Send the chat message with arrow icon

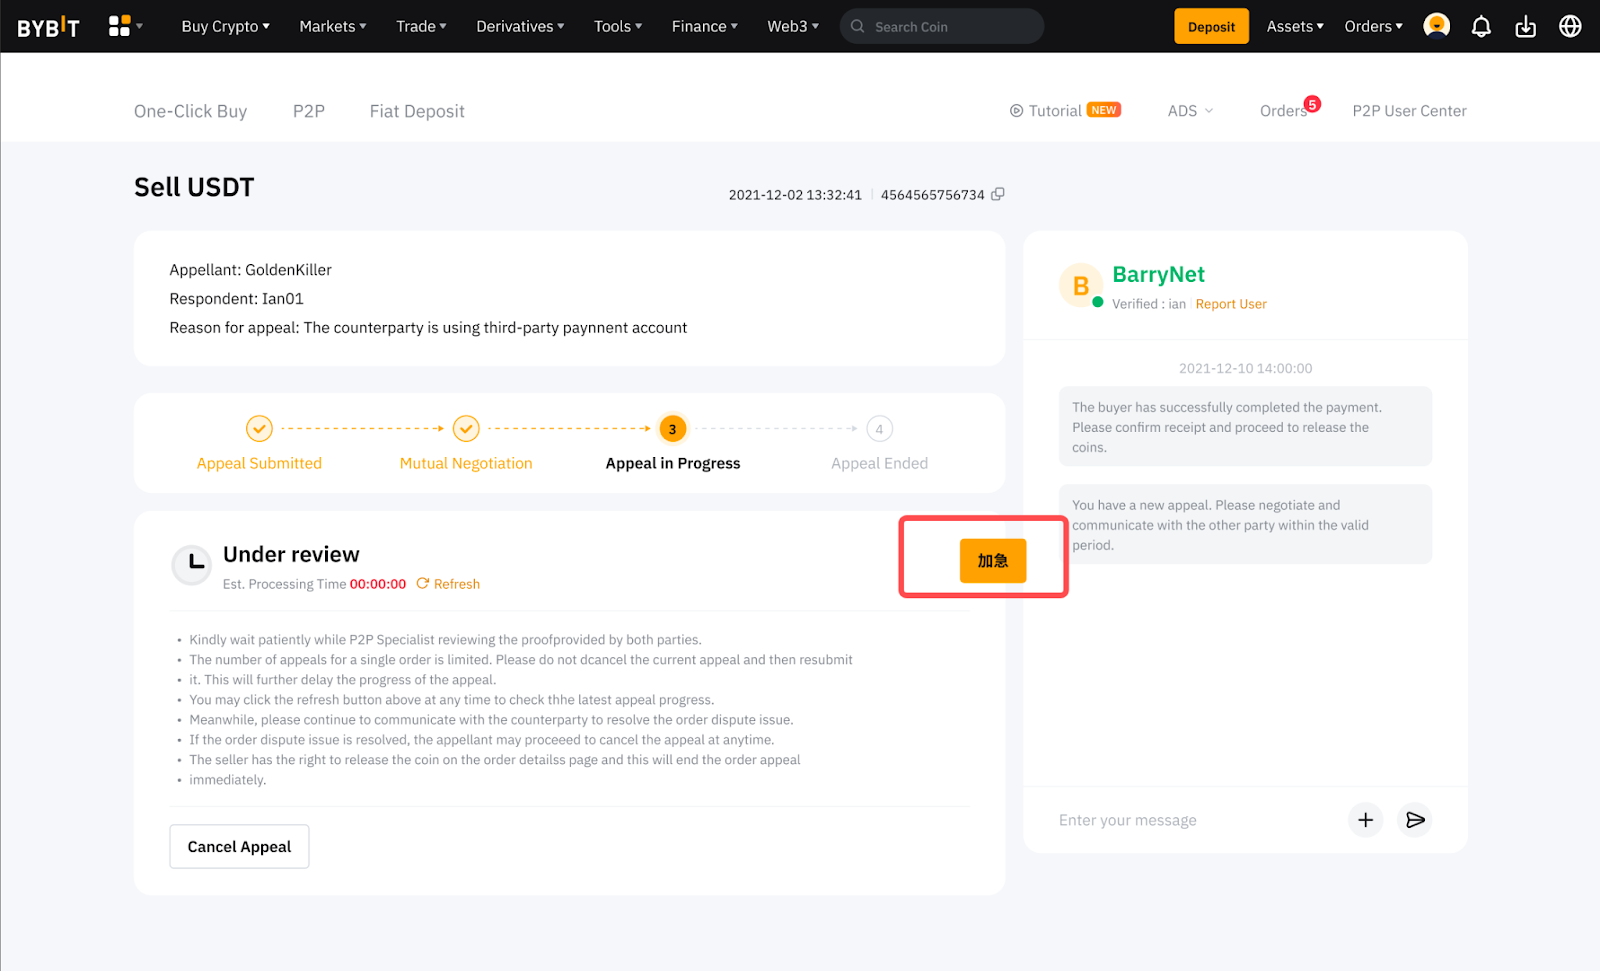click(1415, 820)
